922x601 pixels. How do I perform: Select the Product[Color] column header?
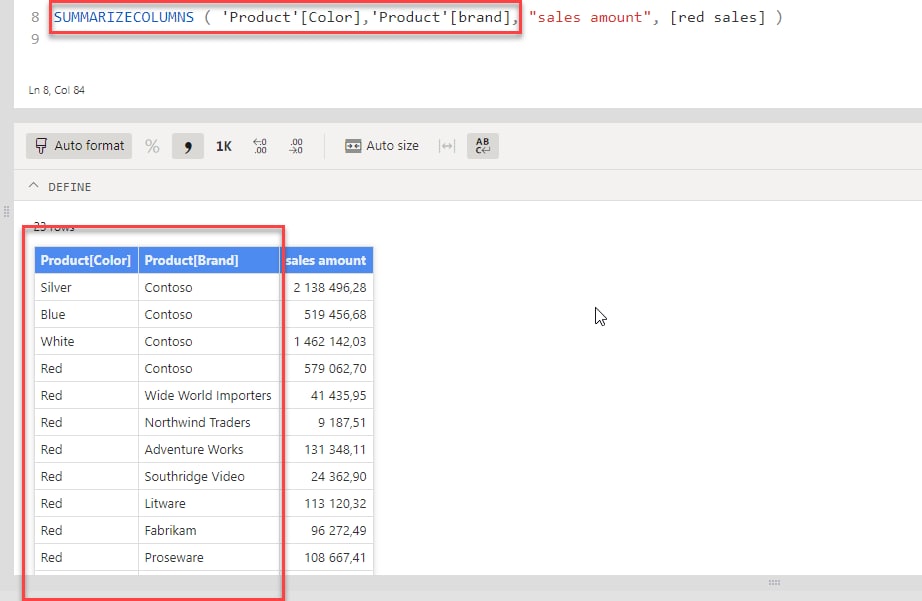point(86,260)
